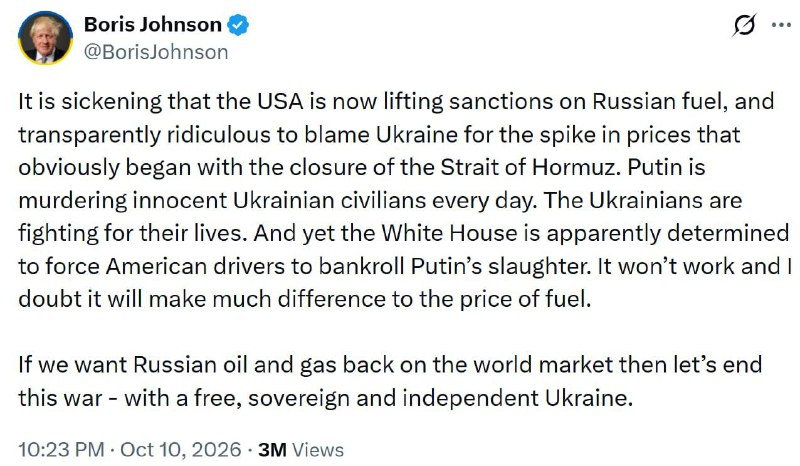
Task: Click "sovereign and independent Ukraine" text
Action: point(440,398)
